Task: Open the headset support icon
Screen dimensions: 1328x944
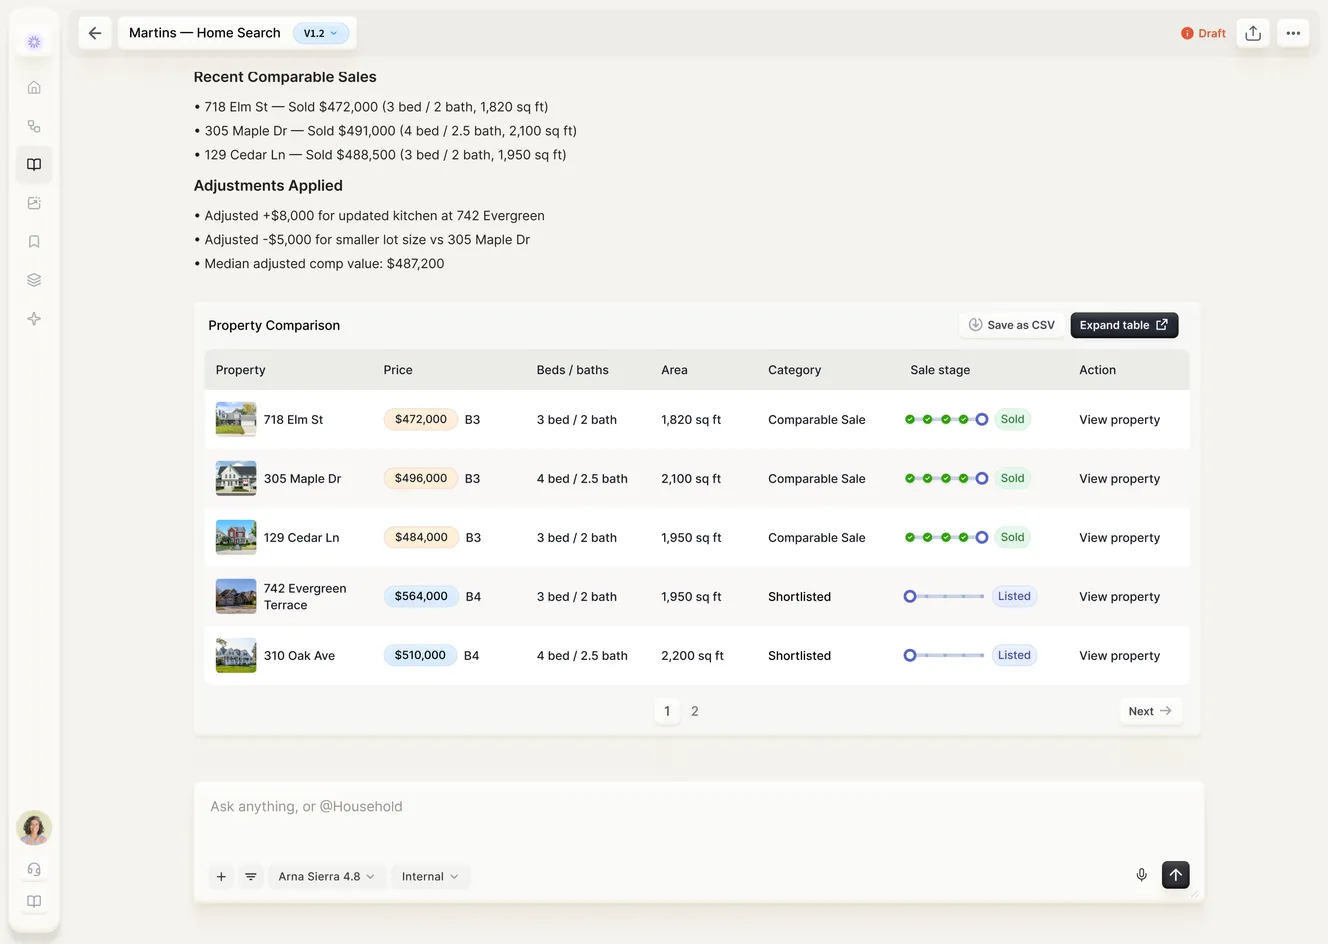Action: (34, 869)
